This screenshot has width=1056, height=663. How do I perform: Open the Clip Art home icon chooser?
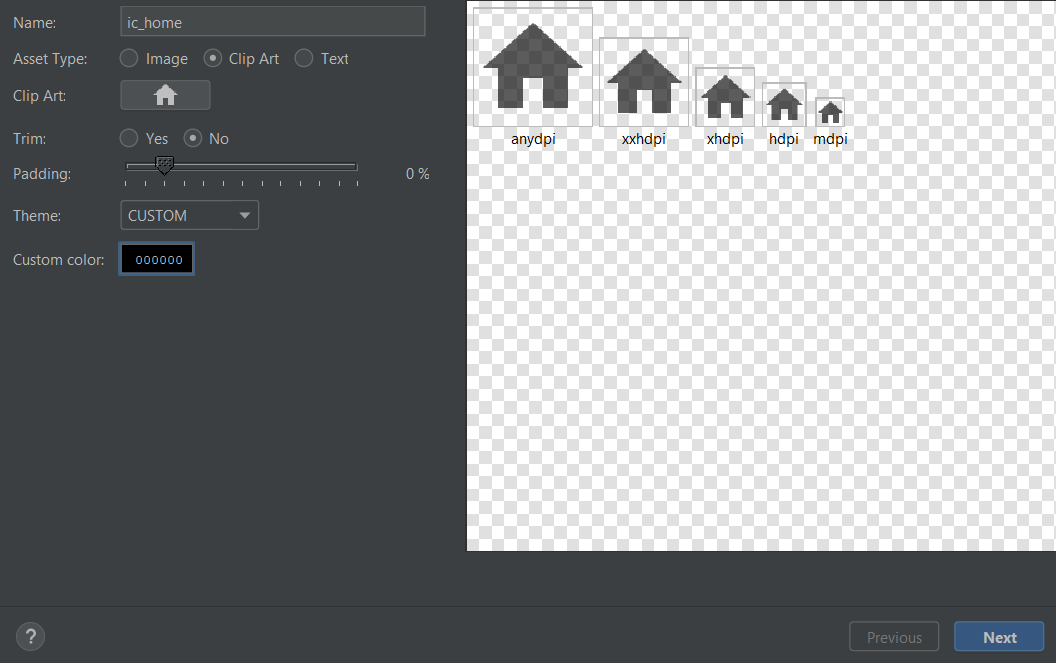165,95
